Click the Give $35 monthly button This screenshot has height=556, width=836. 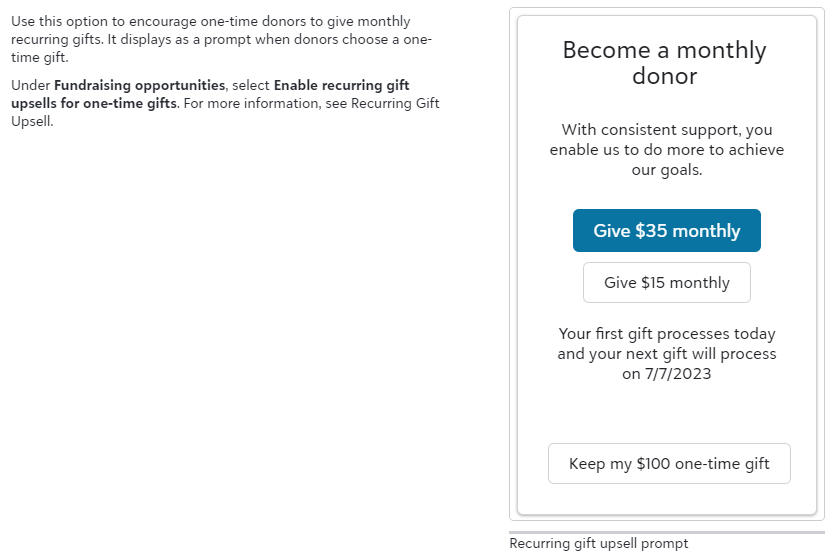pyautogui.click(x=666, y=231)
